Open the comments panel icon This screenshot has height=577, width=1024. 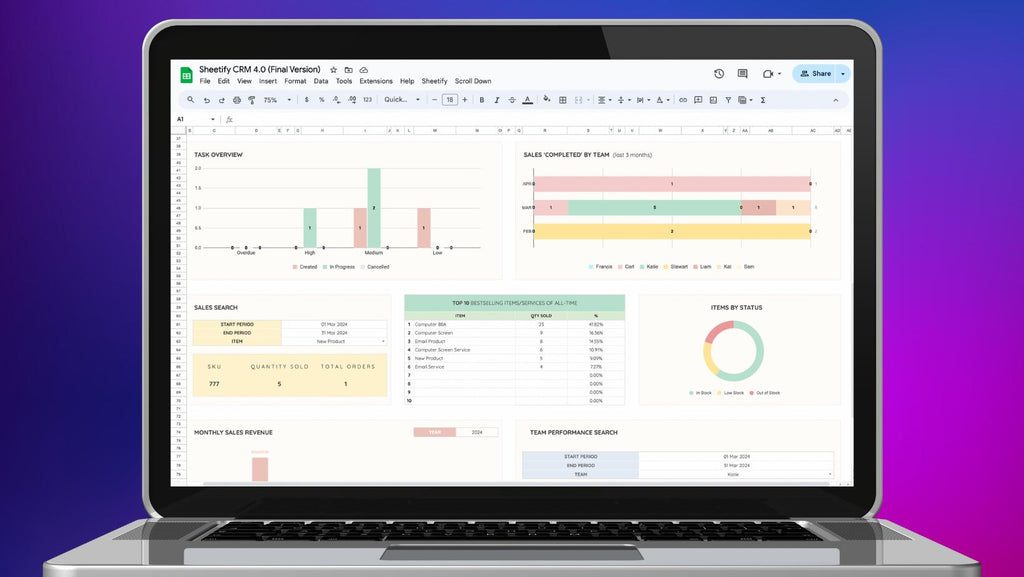(742, 74)
